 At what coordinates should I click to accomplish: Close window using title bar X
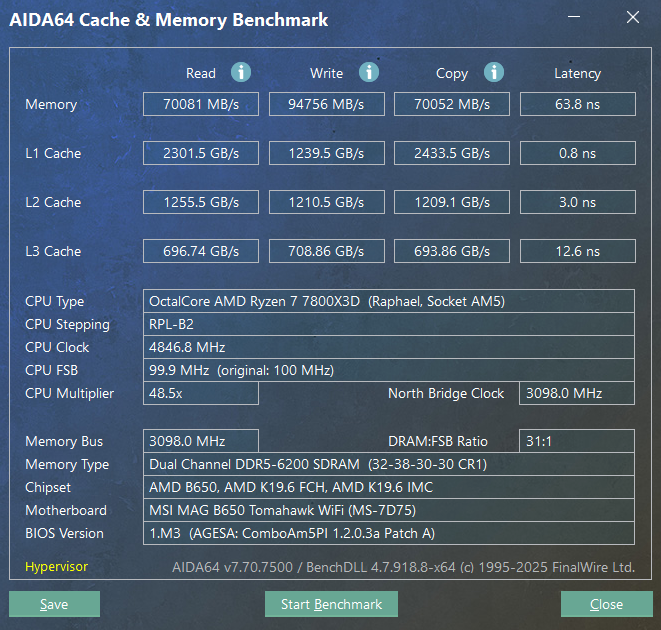(633, 17)
